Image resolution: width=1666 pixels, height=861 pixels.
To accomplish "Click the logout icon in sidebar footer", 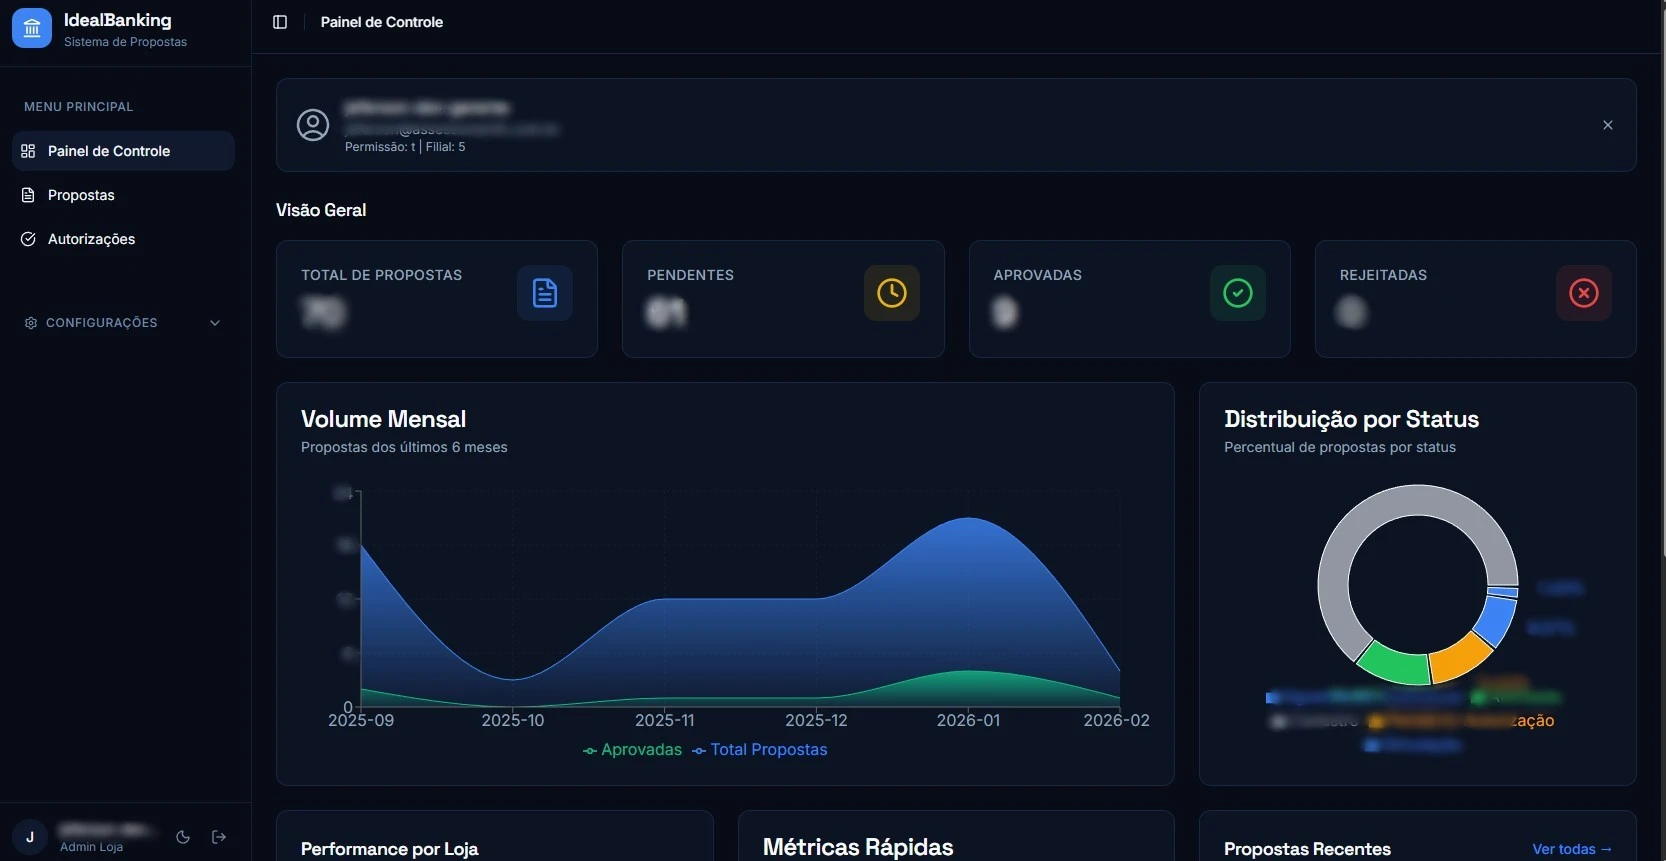I will click(x=219, y=837).
